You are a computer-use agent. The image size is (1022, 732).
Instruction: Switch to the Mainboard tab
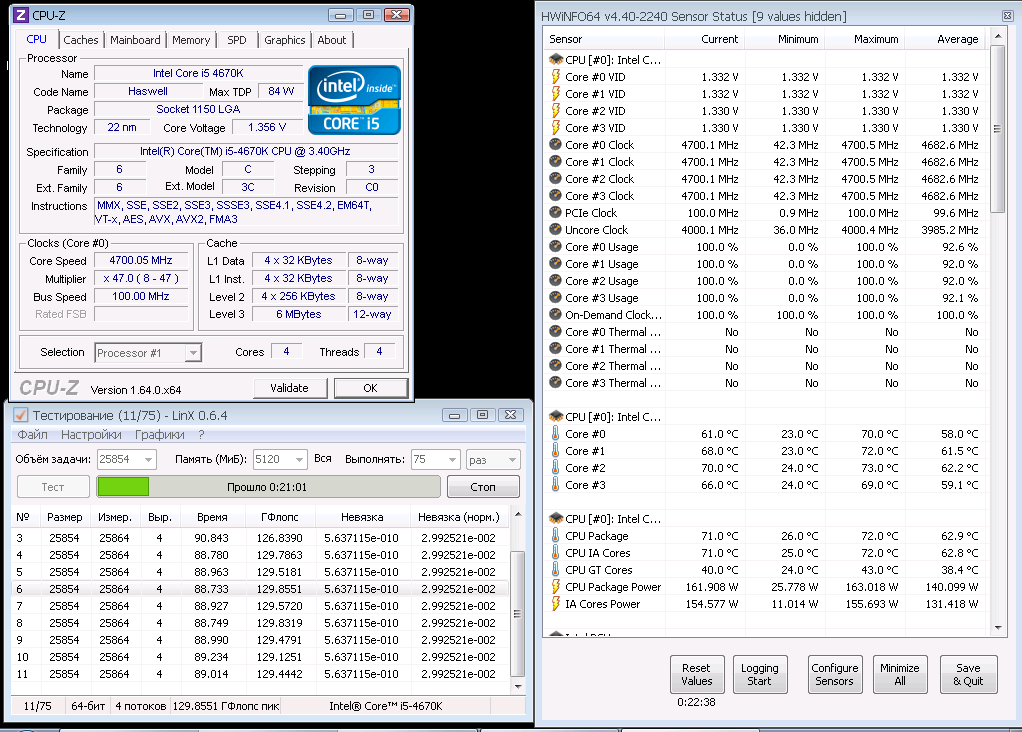point(135,40)
